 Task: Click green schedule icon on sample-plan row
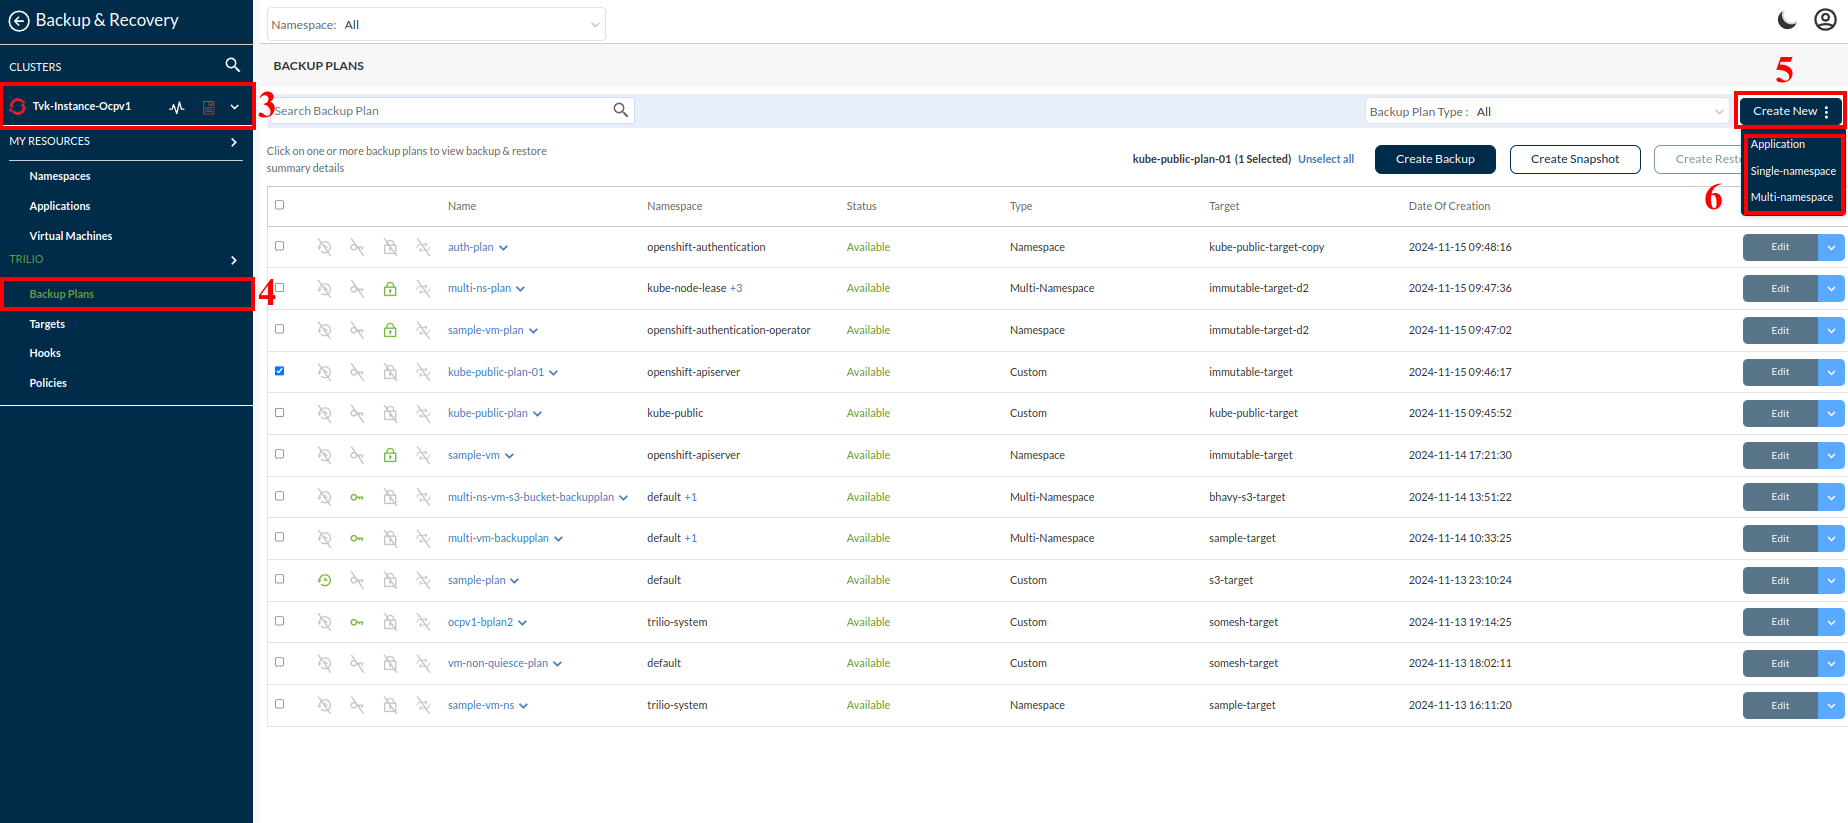pyautogui.click(x=324, y=580)
